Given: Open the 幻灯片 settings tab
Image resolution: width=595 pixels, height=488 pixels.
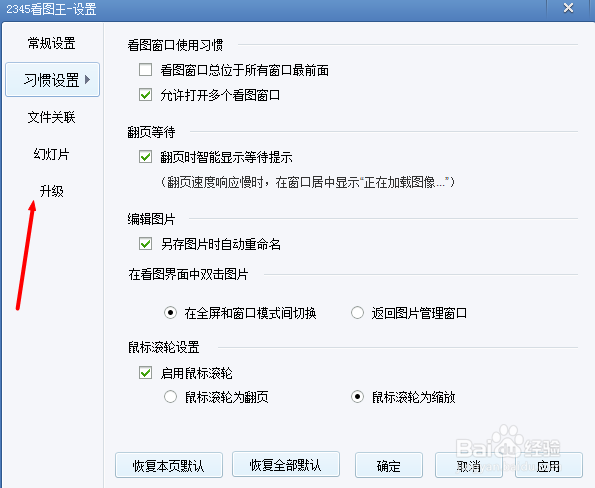Looking at the screenshot, I should pyautogui.click(x=52, y=154).
